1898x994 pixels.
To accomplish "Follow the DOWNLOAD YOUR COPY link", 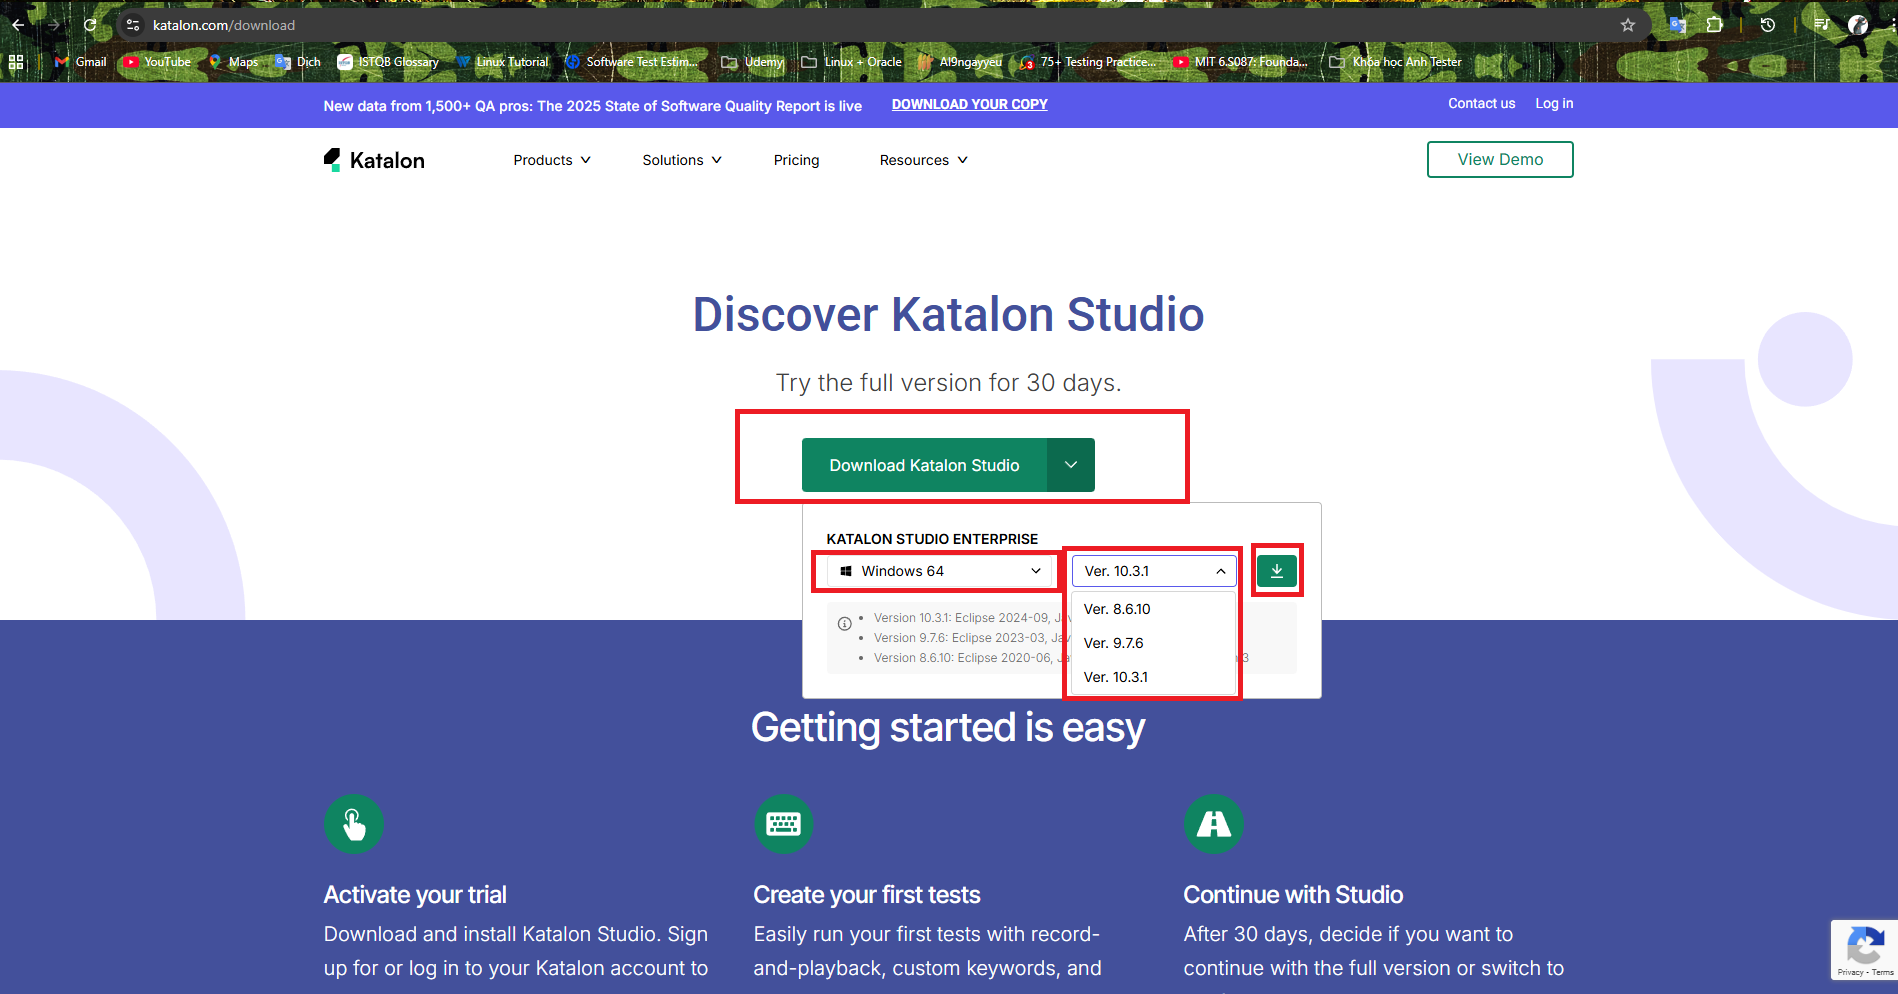I will [x=969, y=104].
